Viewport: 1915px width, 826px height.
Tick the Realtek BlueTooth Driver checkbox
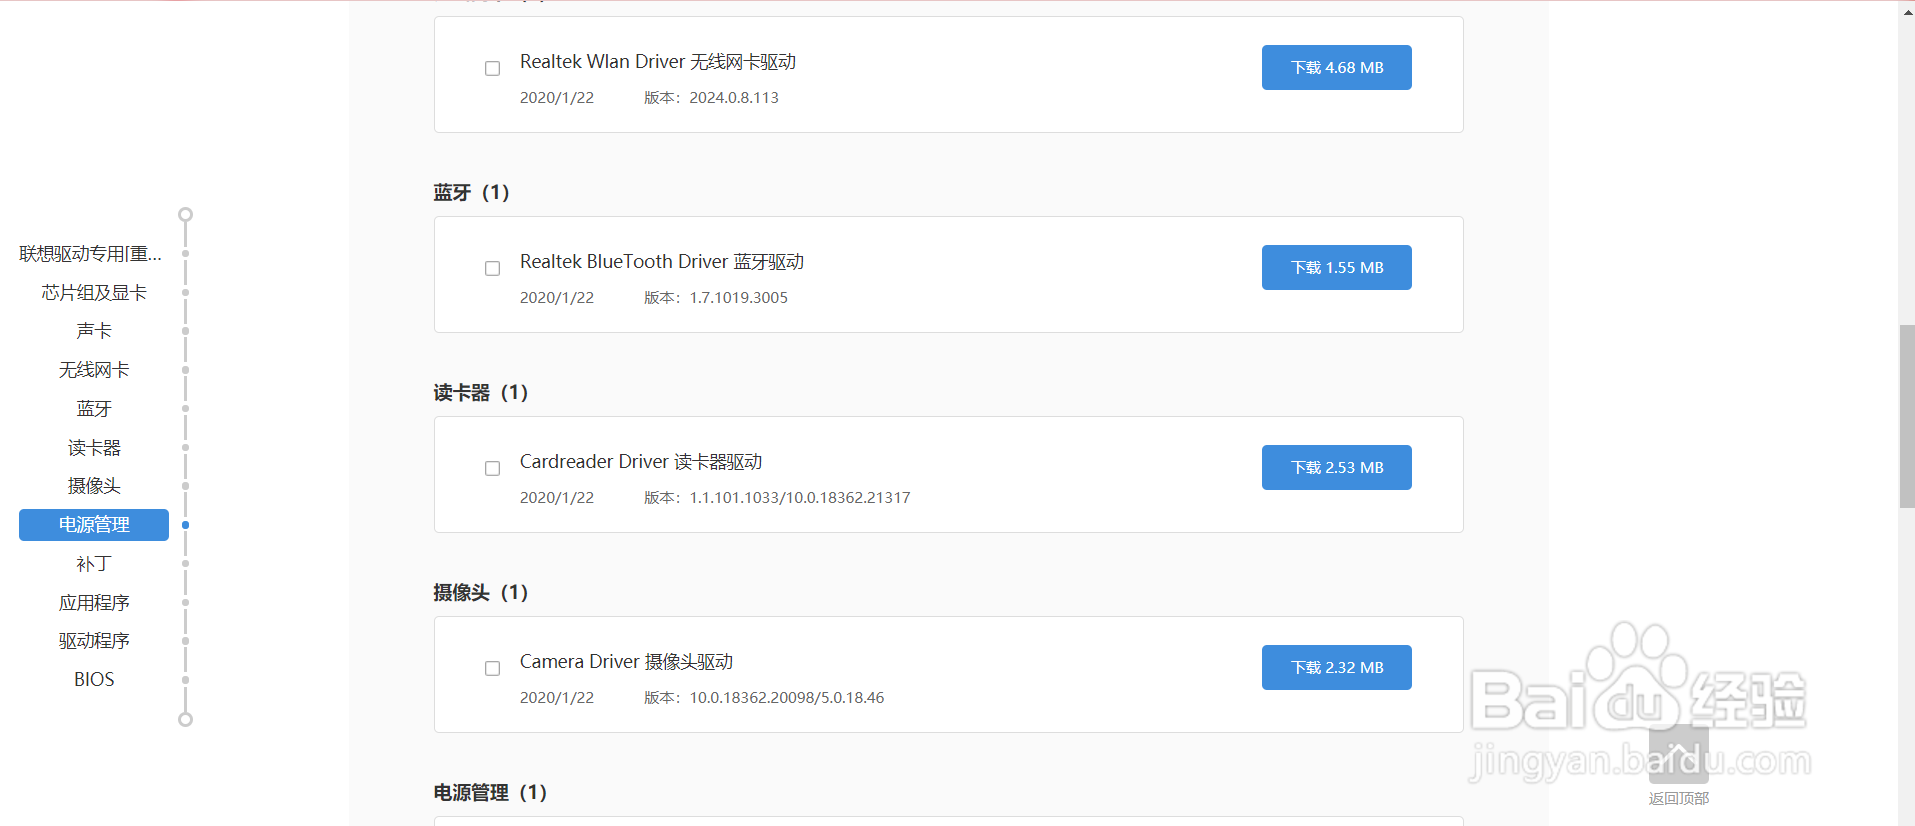click(x=492, y=269)
